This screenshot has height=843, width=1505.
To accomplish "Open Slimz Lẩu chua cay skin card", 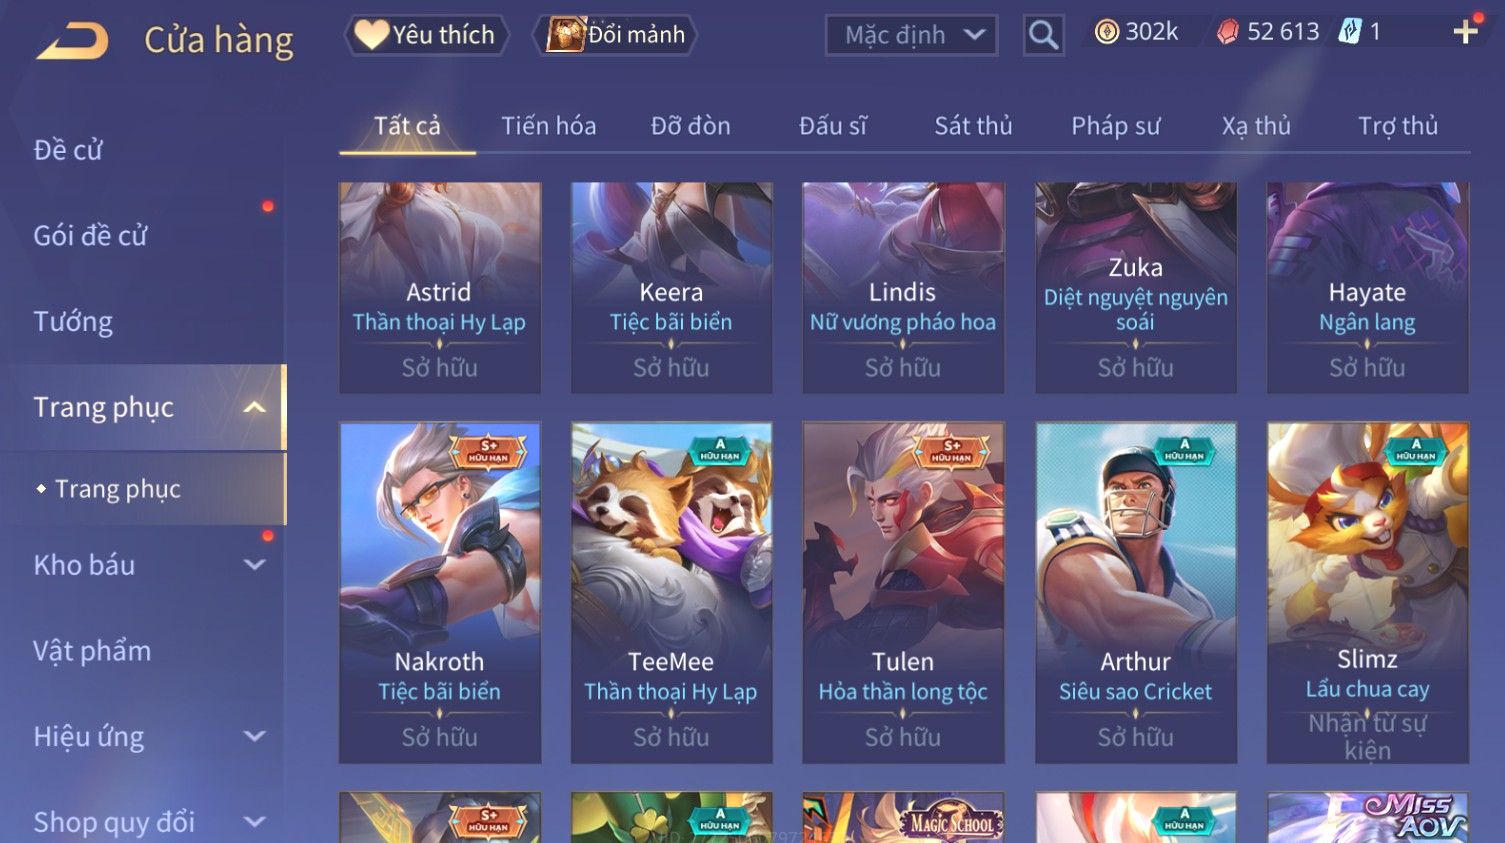I will (1367, 592).
